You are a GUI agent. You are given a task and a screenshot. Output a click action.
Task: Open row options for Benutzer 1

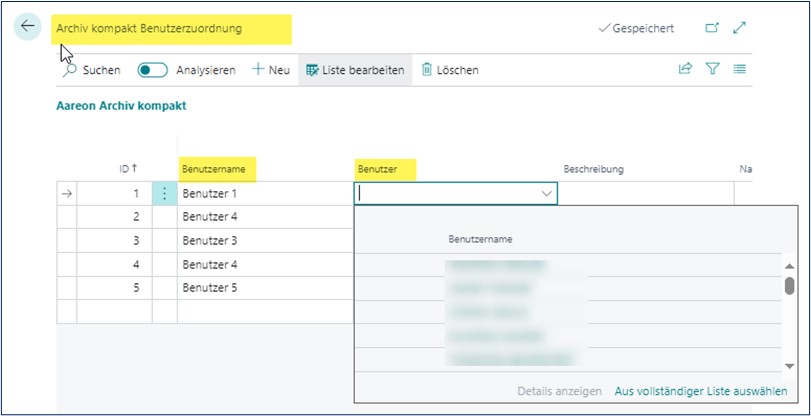click(165, 194)
